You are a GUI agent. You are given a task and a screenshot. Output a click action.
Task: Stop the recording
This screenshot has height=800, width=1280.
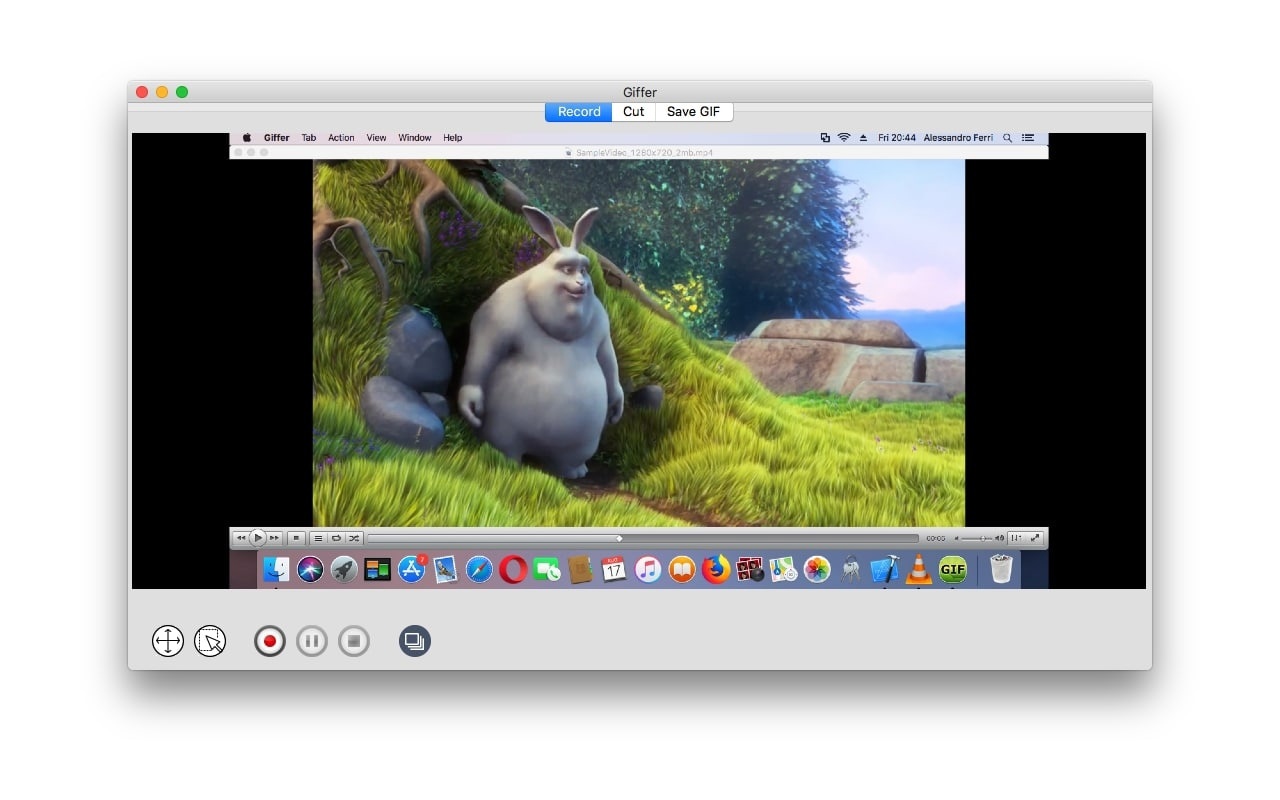pos(354,641)
